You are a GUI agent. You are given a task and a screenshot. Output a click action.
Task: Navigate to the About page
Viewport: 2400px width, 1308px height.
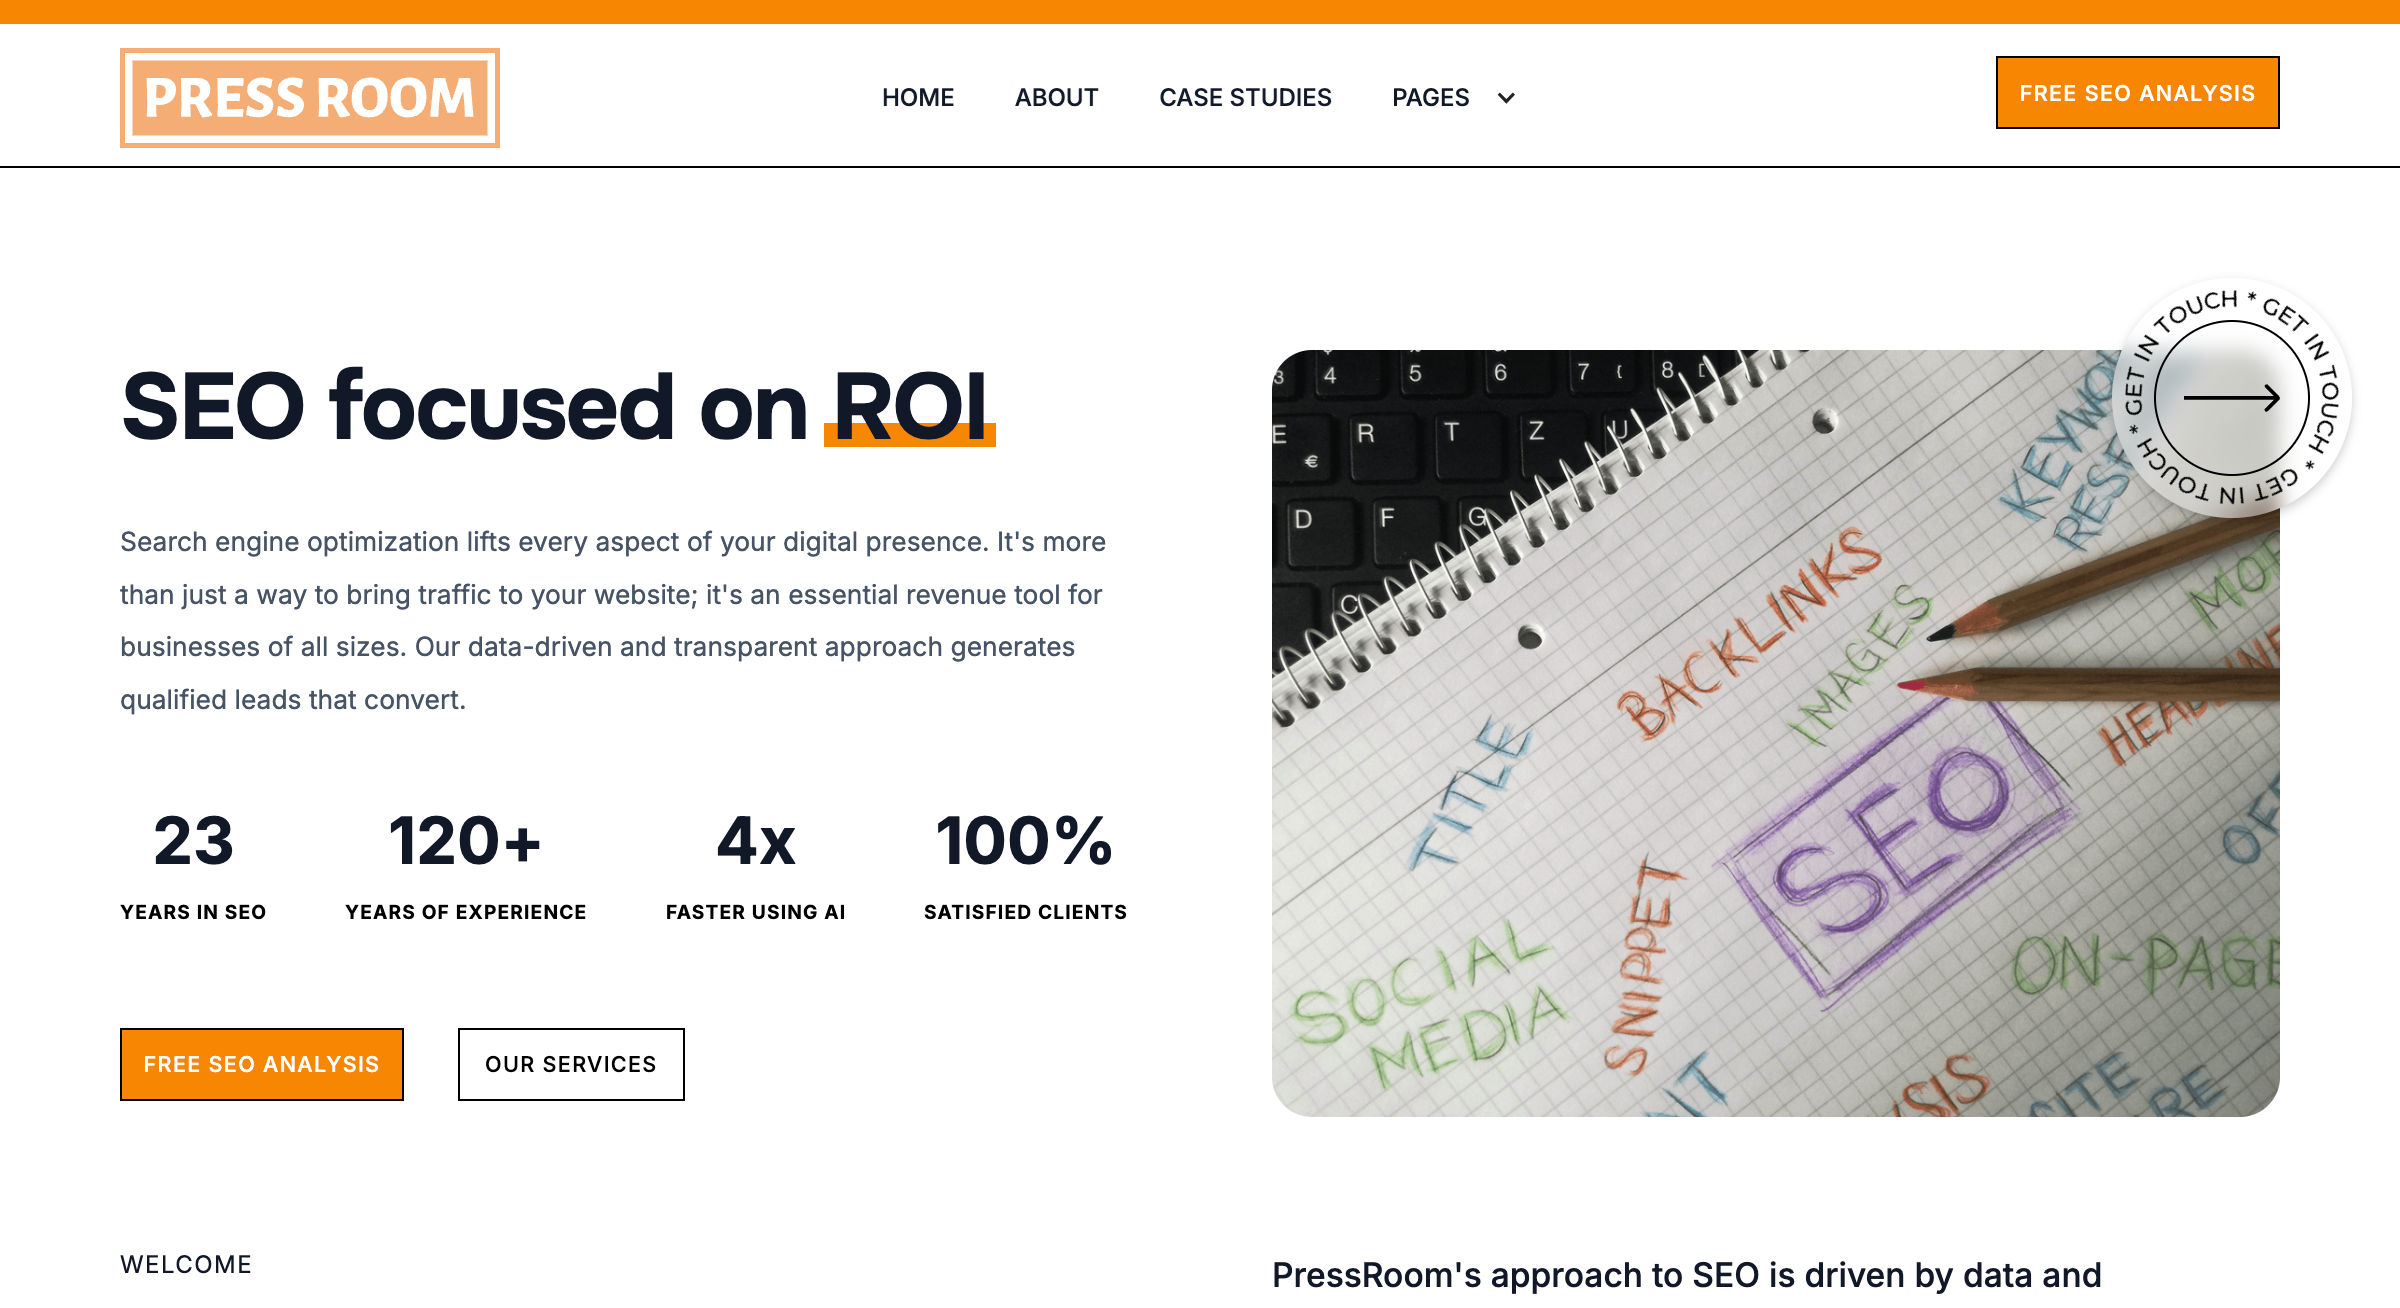tap(1056, 98)
